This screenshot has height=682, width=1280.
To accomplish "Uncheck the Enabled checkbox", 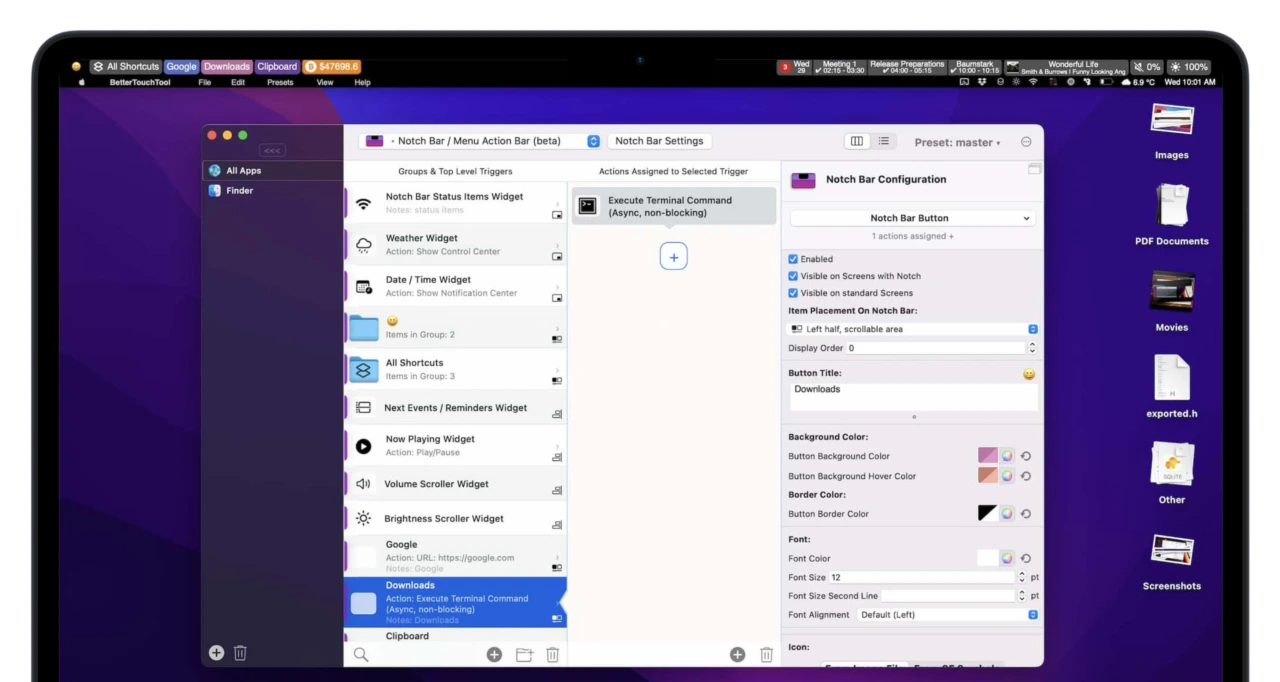I will point(793,259).
